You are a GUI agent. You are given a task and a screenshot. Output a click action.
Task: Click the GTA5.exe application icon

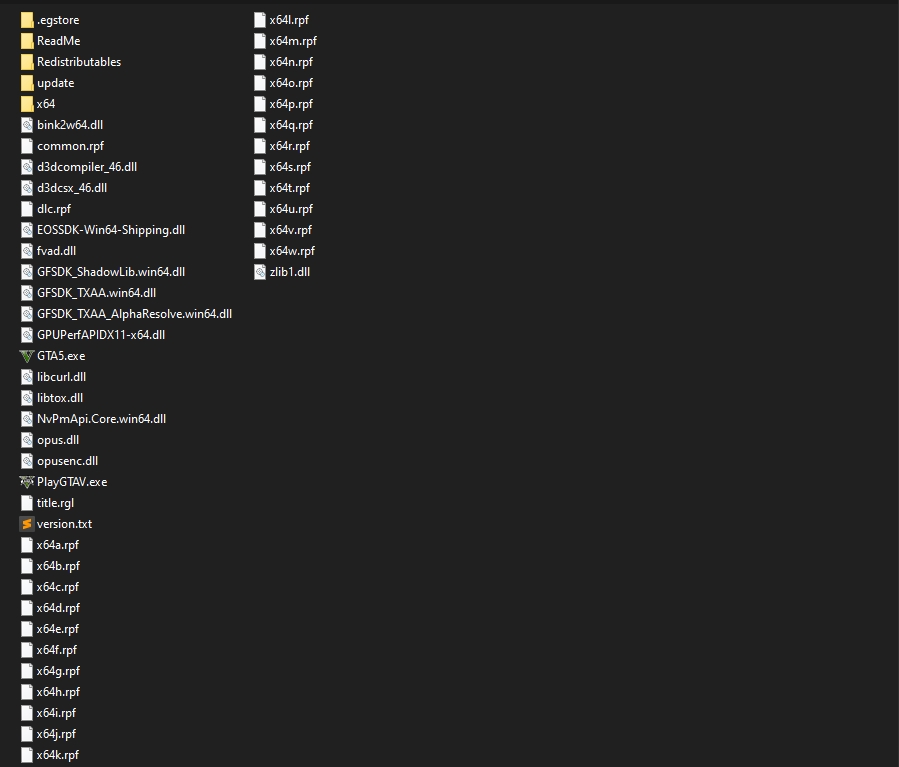tap(27, 356)
